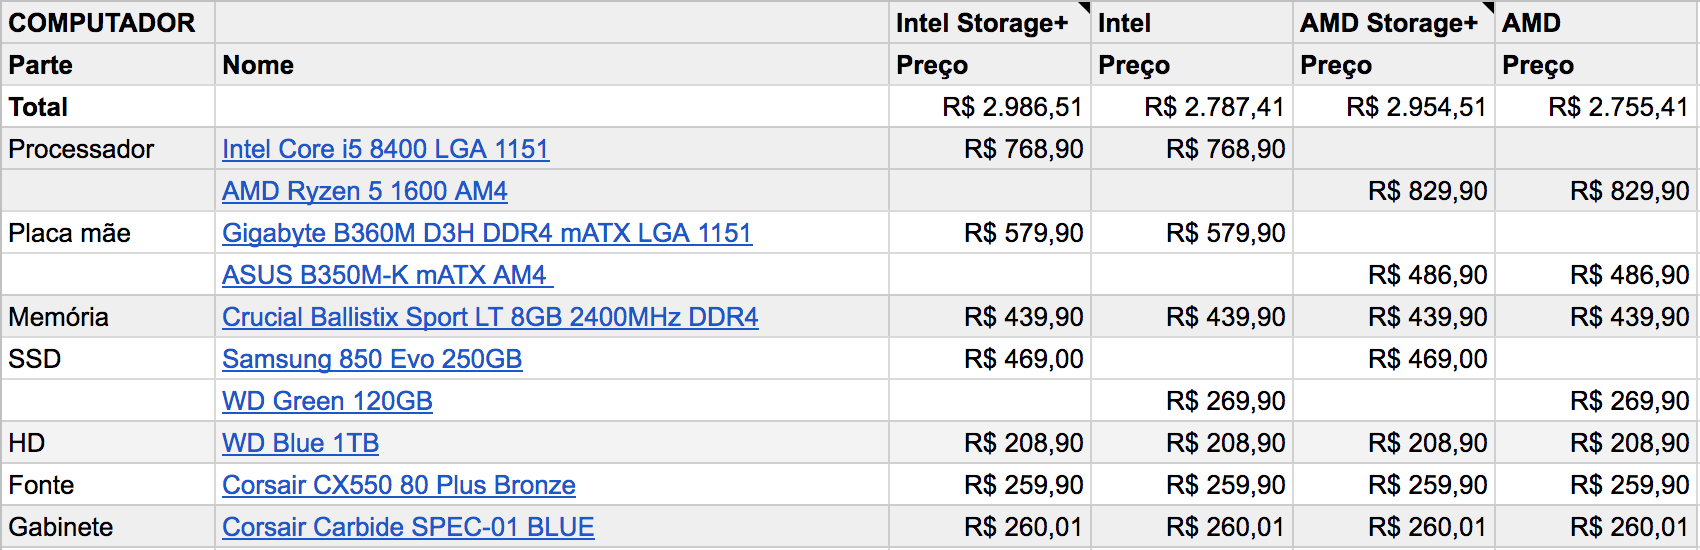The image size is (1700, 550).
Task: Select the Processador label cell
Action: 108,149
